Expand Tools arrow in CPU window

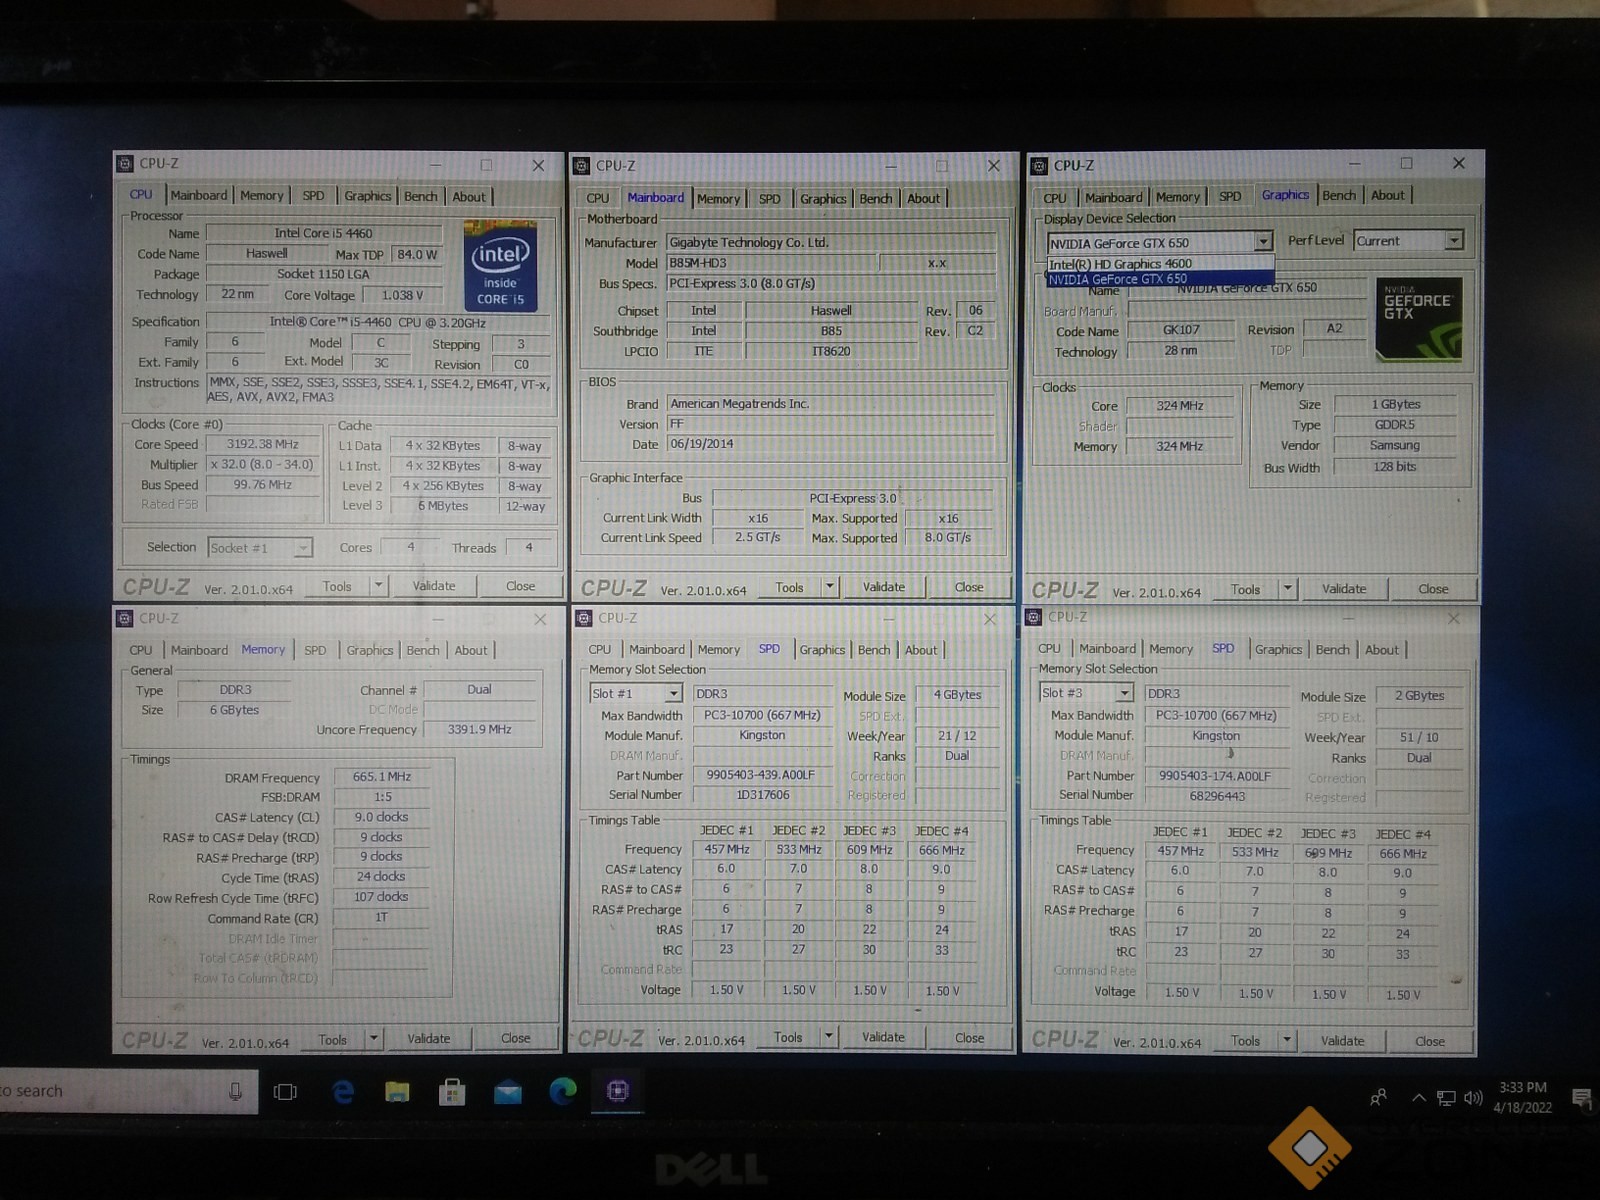[378, 586]
